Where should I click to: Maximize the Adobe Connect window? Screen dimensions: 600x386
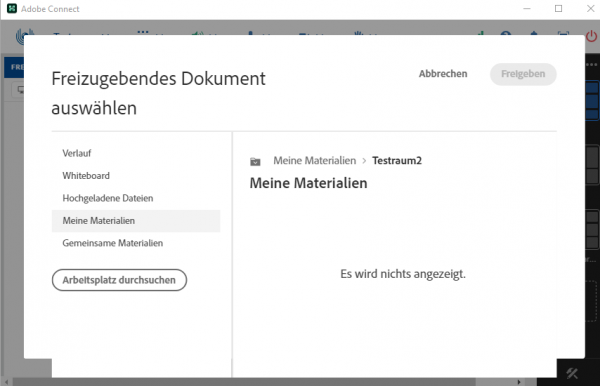click(558, 8)
